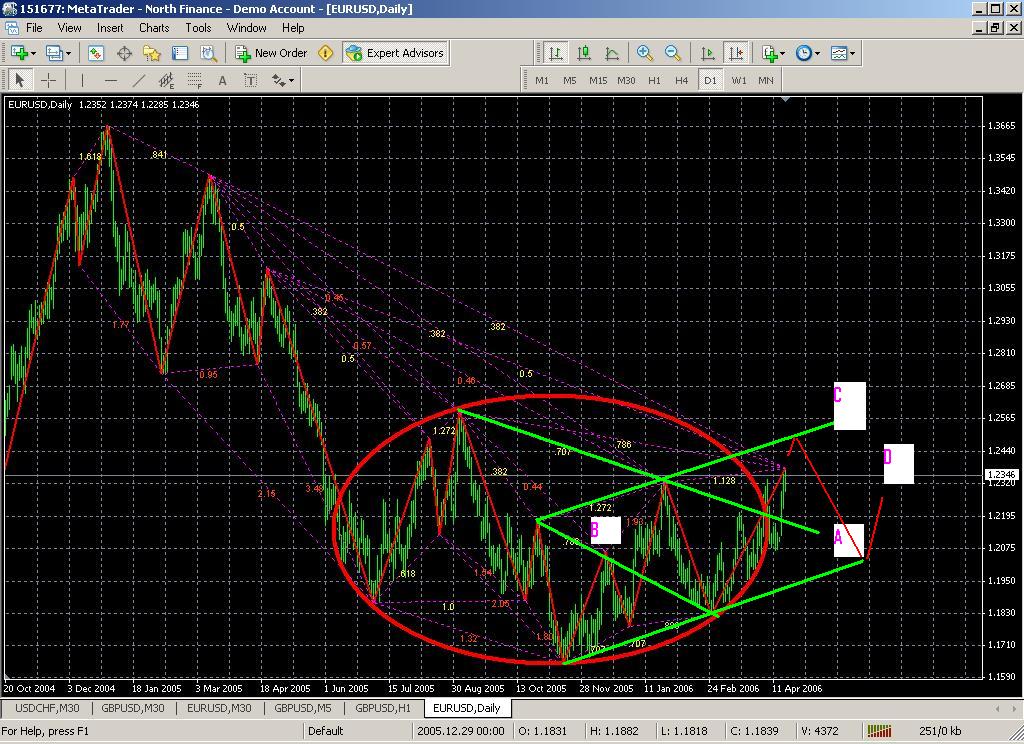Expand the Profiles dropdown arrow
The height and width of the screenshot is (744, 1024).
pyautogui.click(x=68, y=54)
